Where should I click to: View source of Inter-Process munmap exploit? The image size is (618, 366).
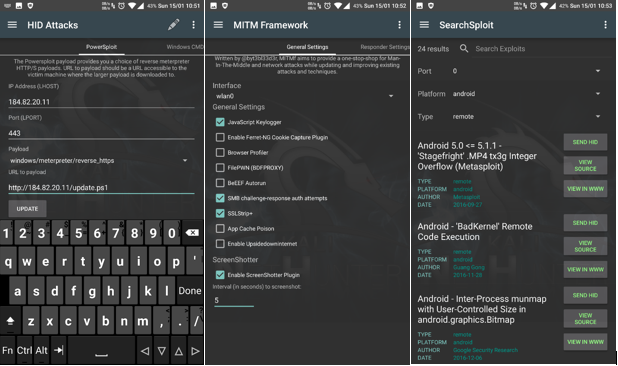(x=585, y=319)
